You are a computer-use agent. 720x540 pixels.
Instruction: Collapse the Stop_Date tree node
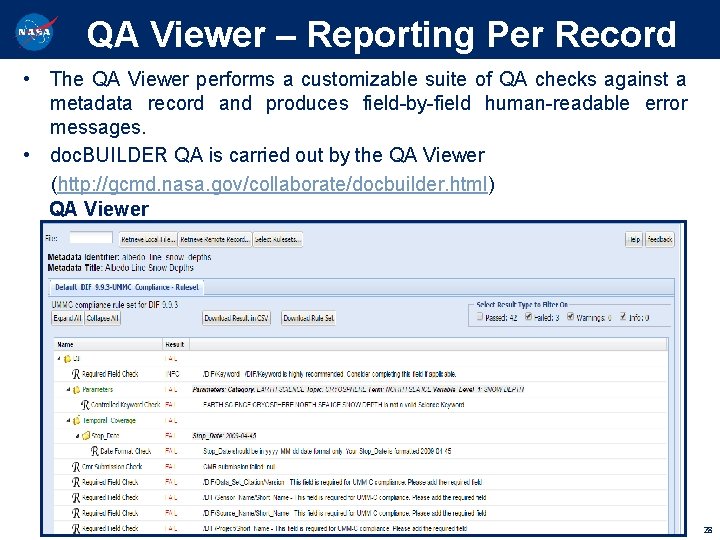78,436
